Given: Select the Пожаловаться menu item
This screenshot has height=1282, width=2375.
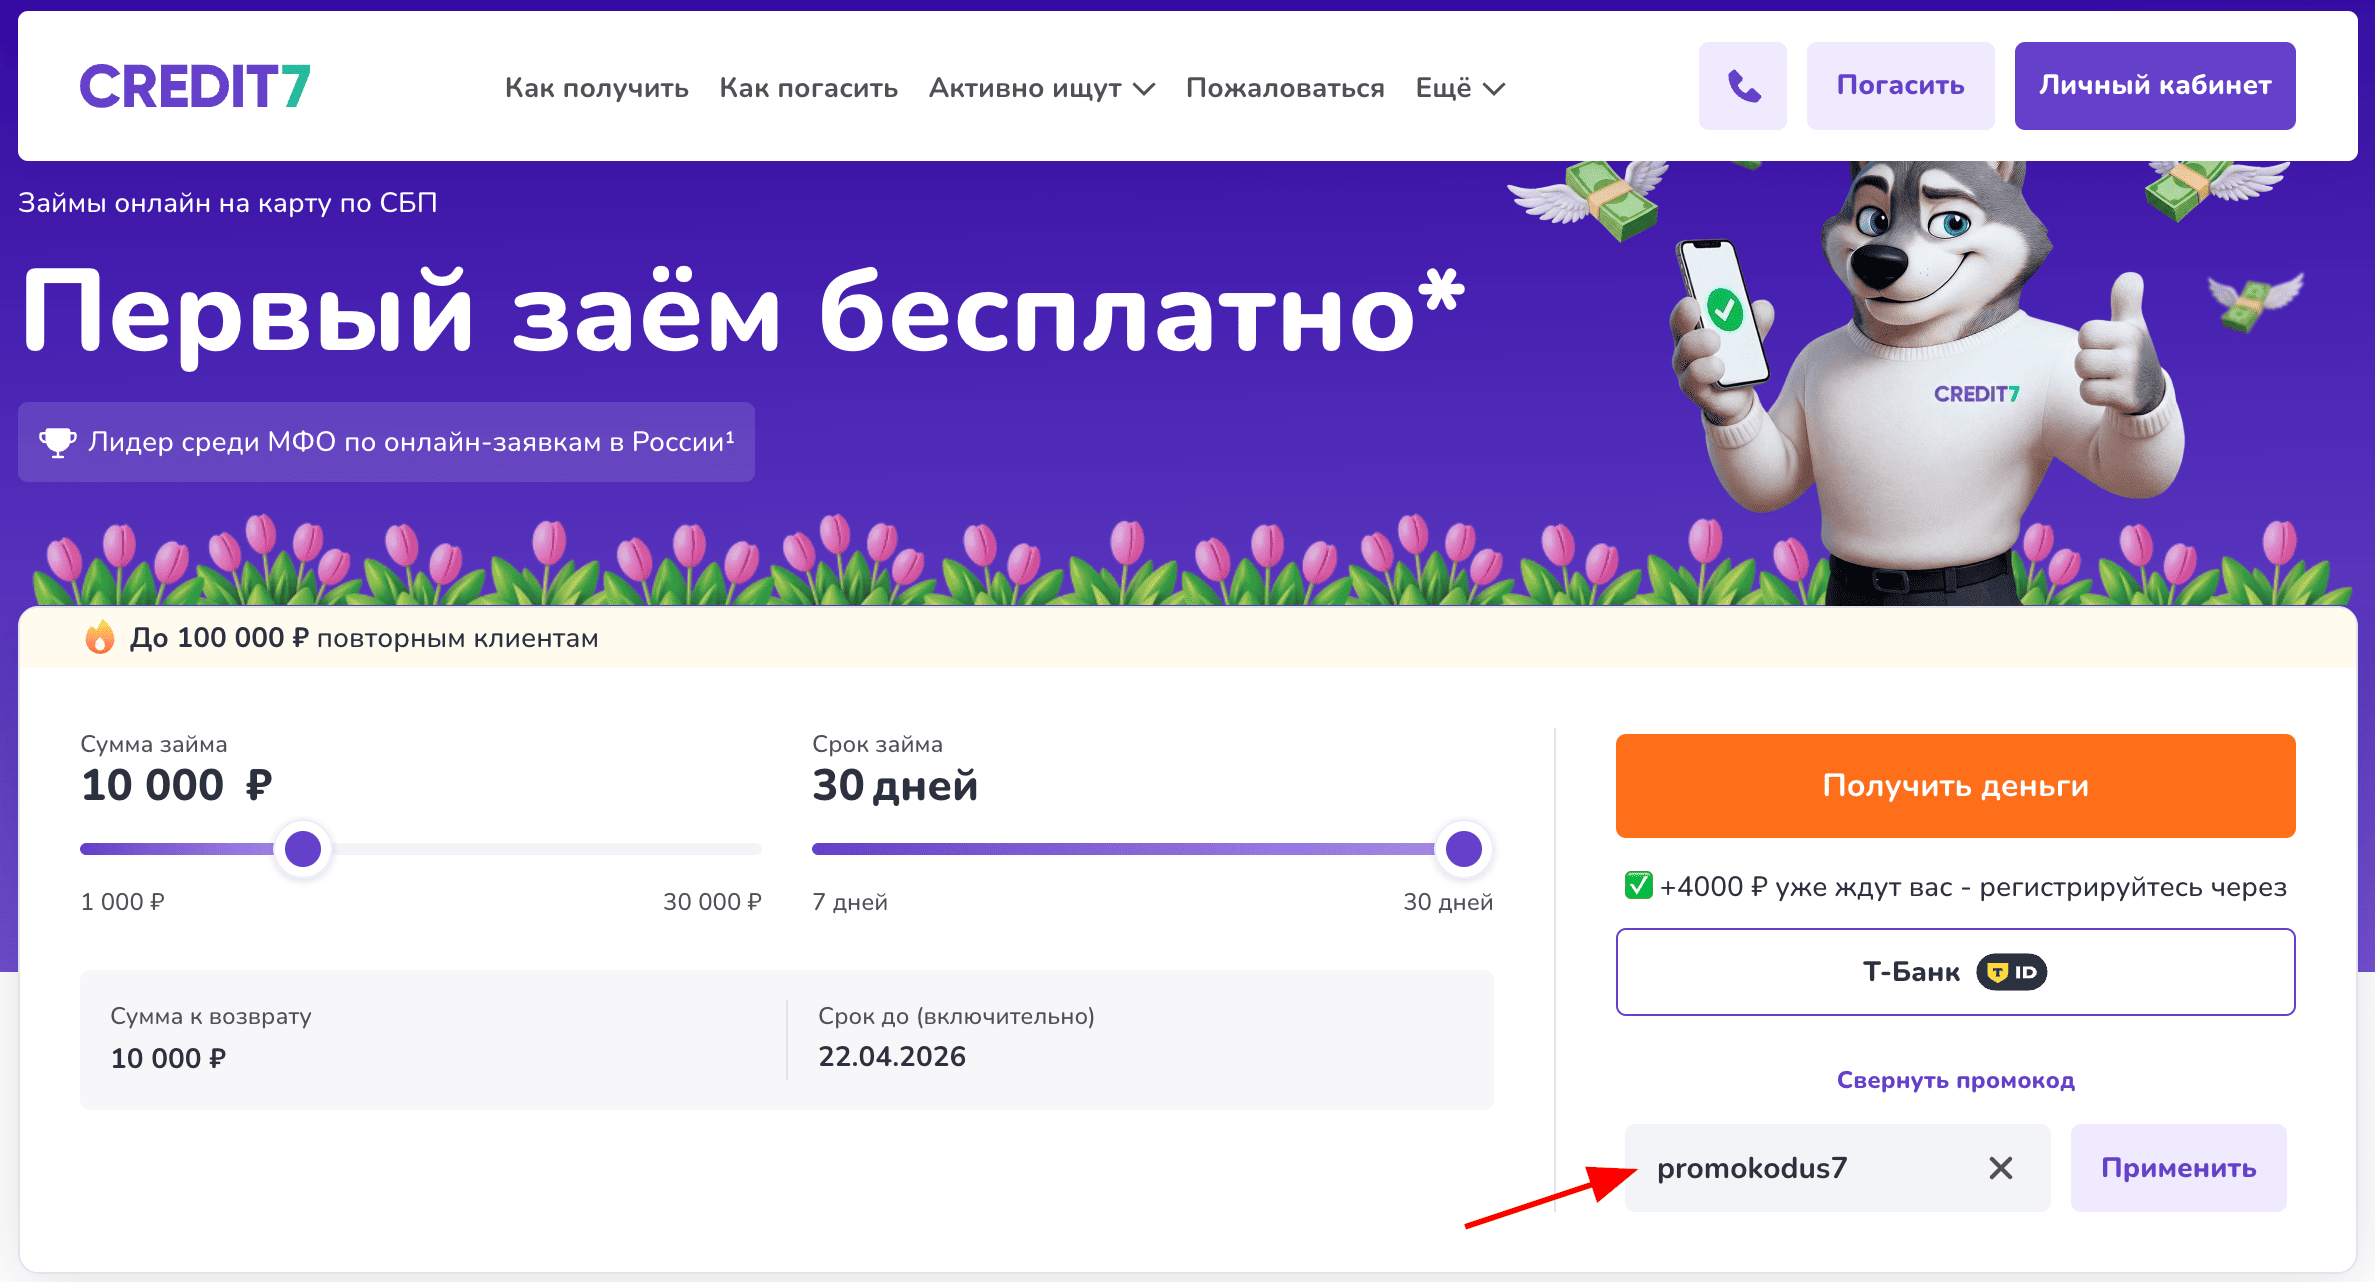Looking at the screenshot, I should click(1285, 88).
